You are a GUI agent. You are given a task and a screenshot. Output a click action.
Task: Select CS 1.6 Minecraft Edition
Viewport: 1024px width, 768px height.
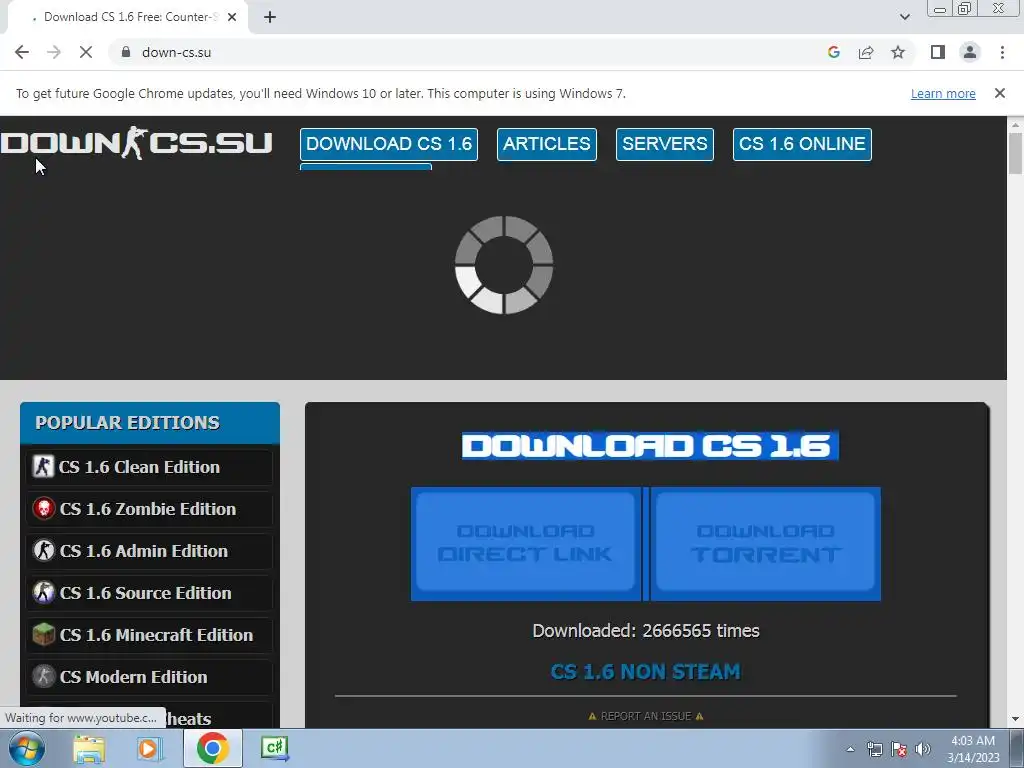tap(150, 635)
